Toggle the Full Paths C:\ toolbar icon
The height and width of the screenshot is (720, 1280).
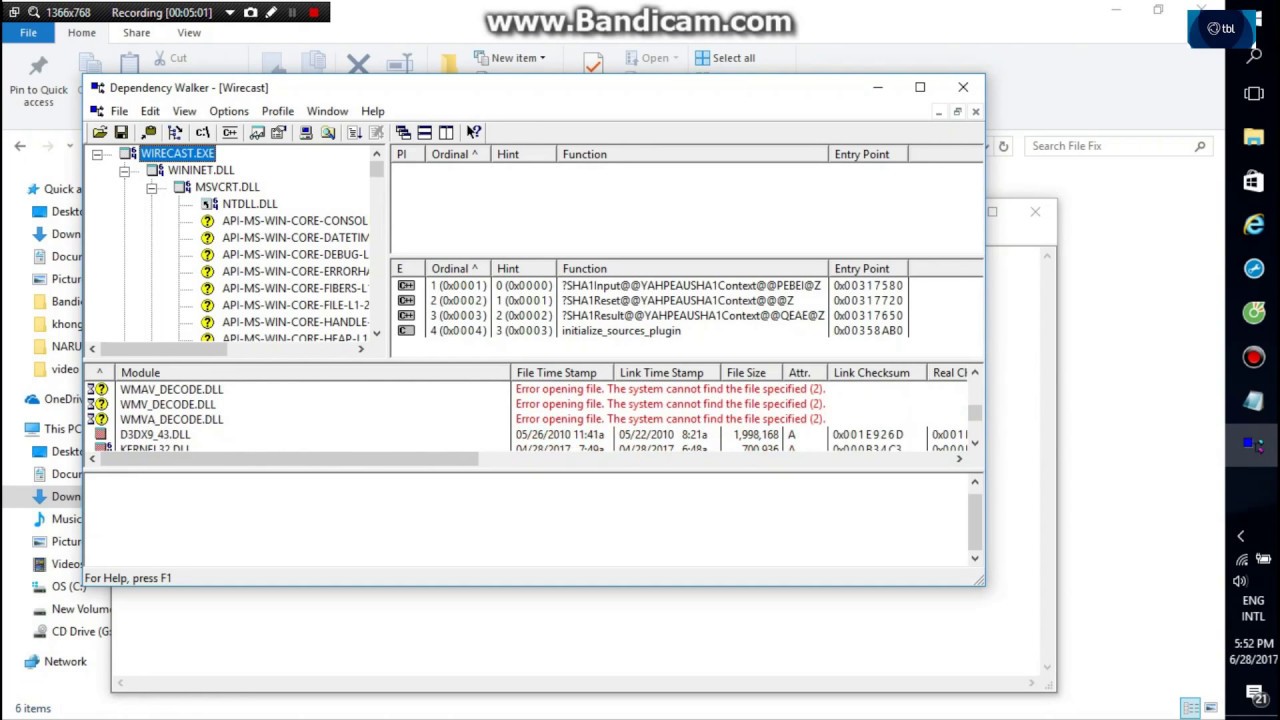coord(203,132)
